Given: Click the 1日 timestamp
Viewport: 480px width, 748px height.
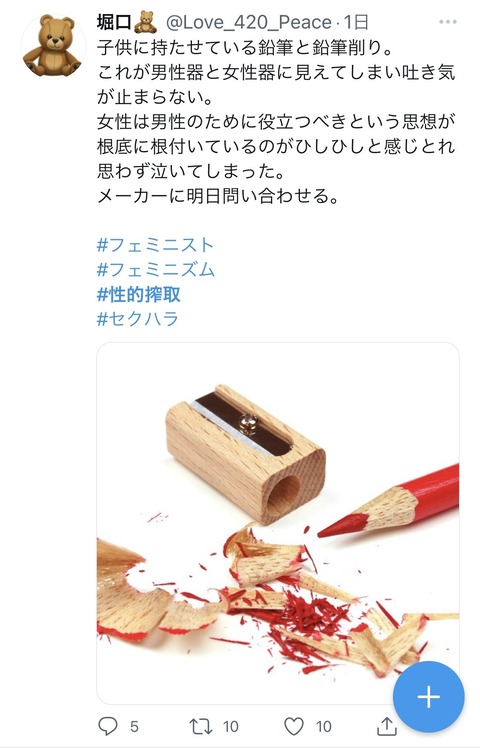Looking at the screenshot, I should (356, 22).
